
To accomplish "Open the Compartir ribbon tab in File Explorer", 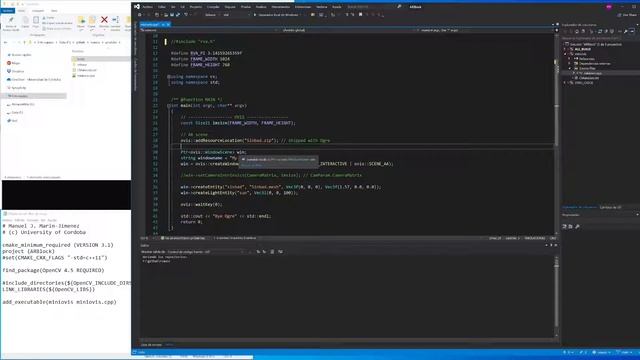I will coord(38,11).
